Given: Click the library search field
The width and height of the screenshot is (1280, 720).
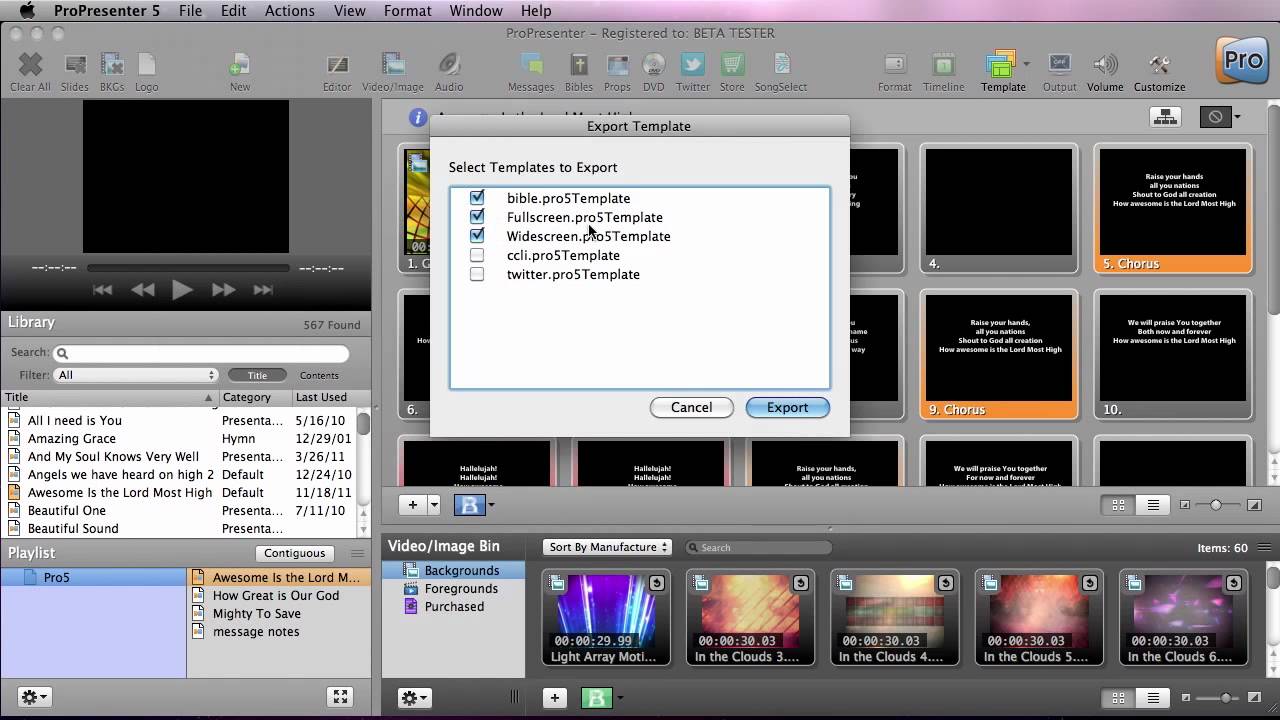Looking at the screenshot, I should [x=201, y=353].
